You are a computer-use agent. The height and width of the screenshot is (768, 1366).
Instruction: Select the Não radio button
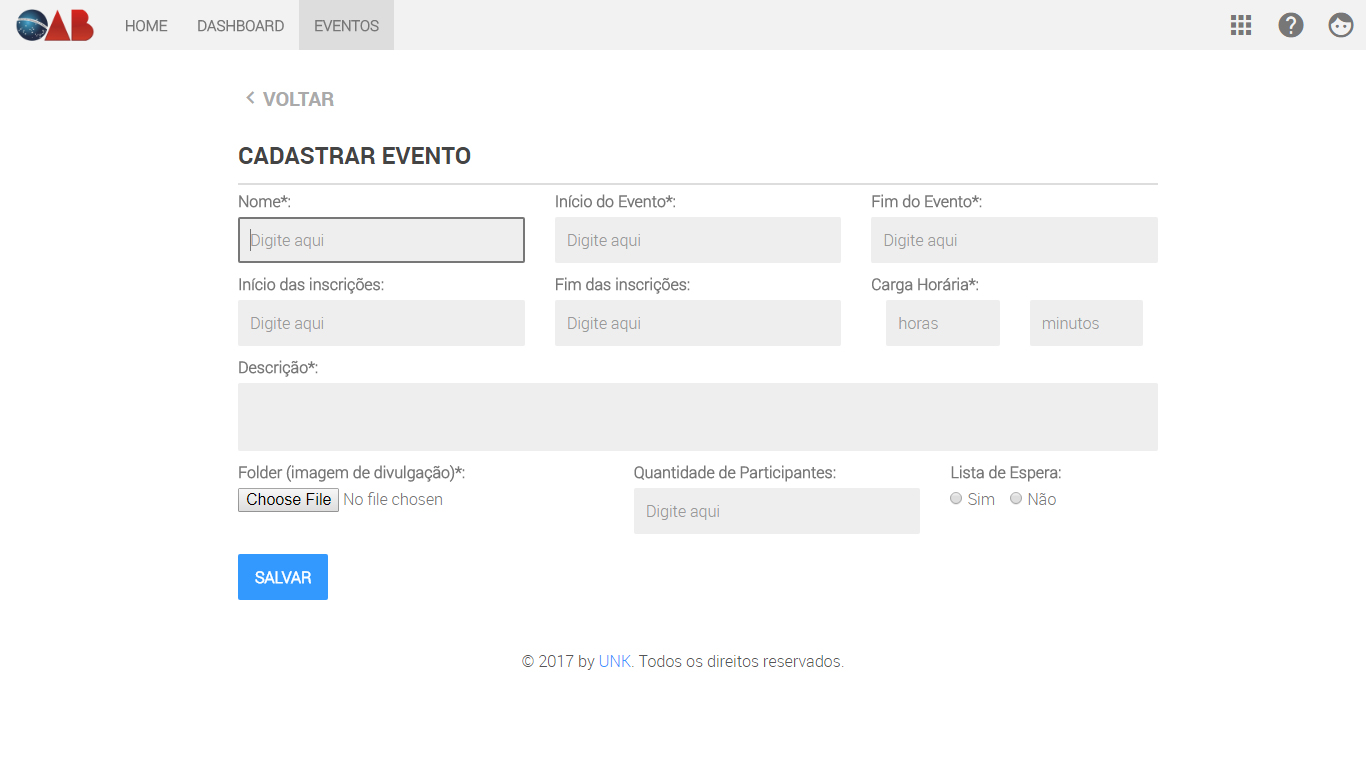click(x=1016, y=498)
